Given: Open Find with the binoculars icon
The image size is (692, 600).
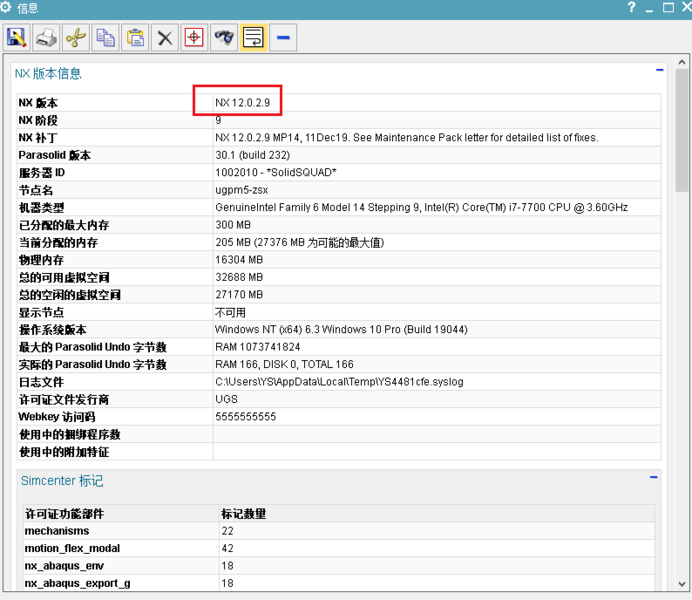Looking at the screenshot, I should [224, 38].
